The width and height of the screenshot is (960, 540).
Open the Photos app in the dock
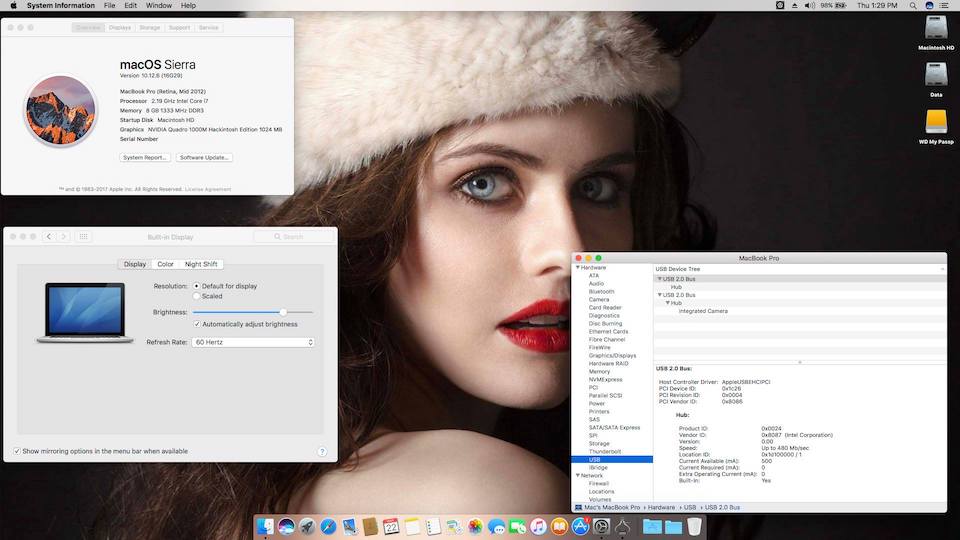pos(476,526)
